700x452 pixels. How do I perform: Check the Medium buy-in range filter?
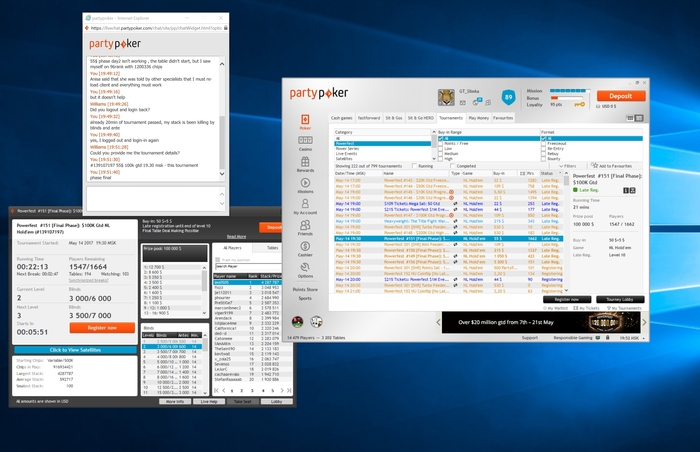441,154
